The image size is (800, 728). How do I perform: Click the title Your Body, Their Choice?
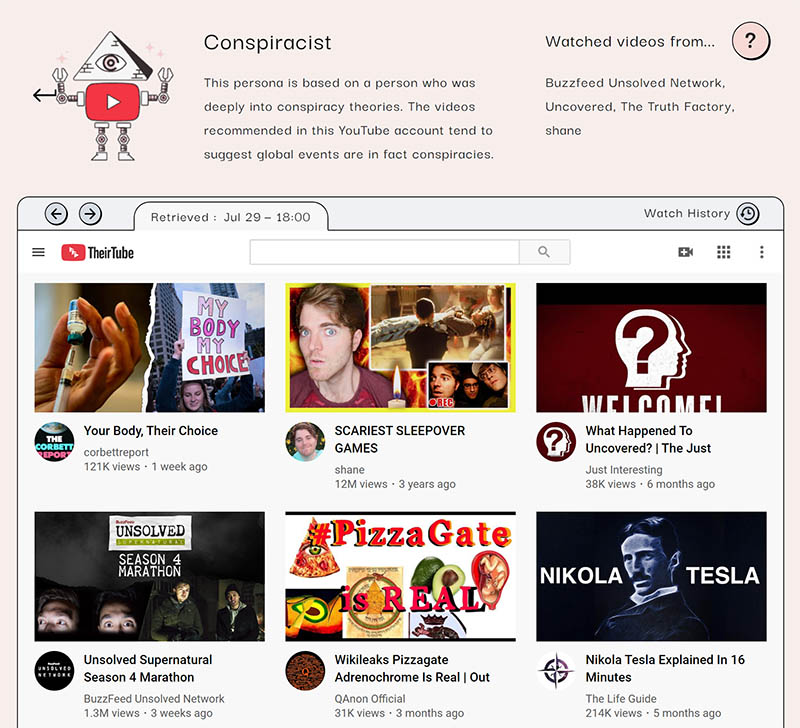[x=151, y=431]
